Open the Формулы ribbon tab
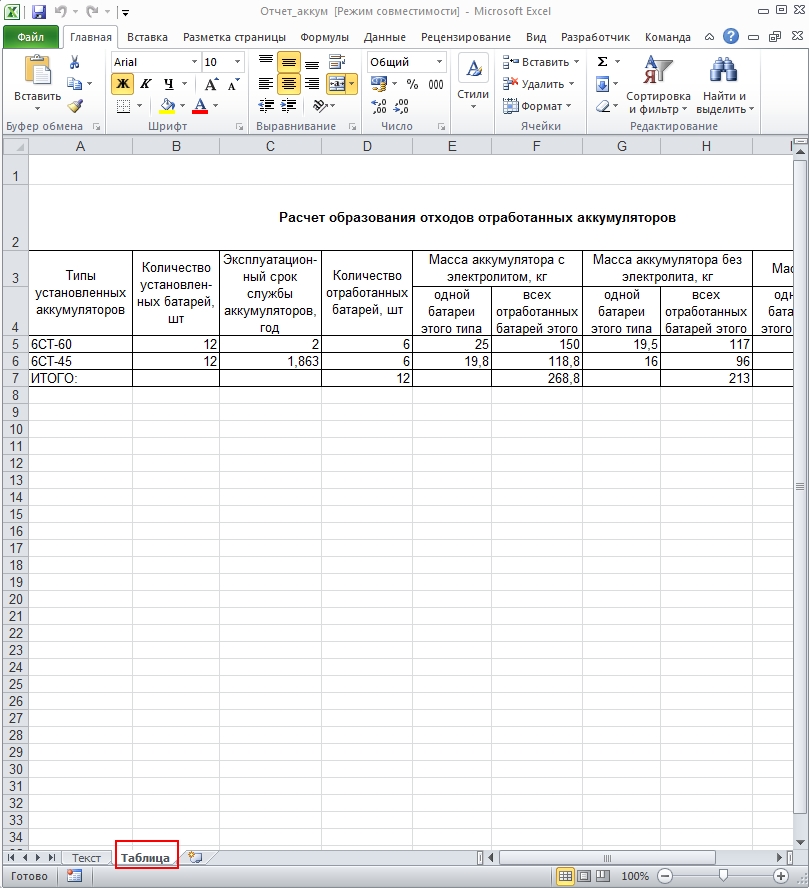Image resolution: width=809 pixels, height=888 pixels. click(324, 37)
